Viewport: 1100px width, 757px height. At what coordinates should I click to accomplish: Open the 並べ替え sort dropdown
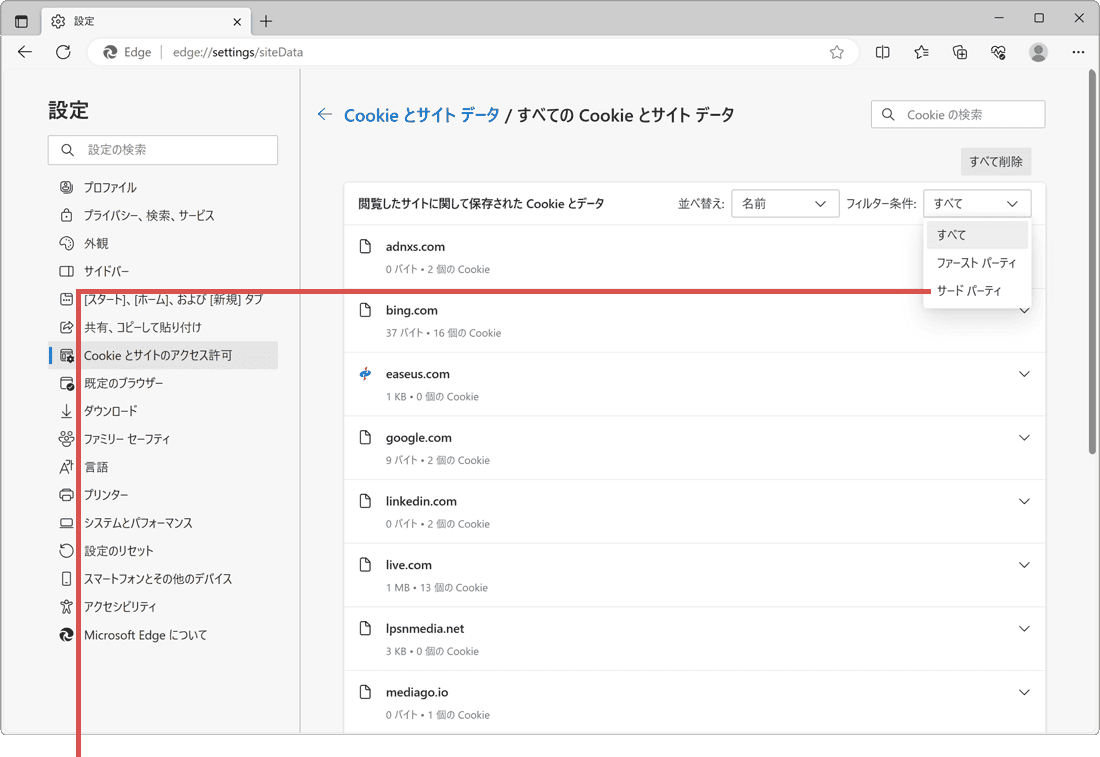coord(785,203)
